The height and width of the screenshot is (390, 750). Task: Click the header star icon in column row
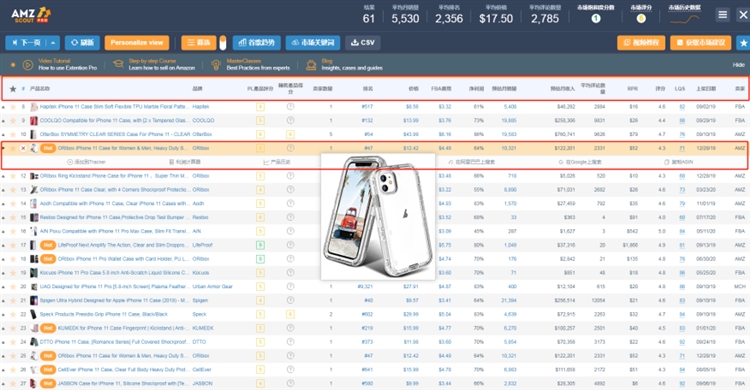(x=13, y=89)
